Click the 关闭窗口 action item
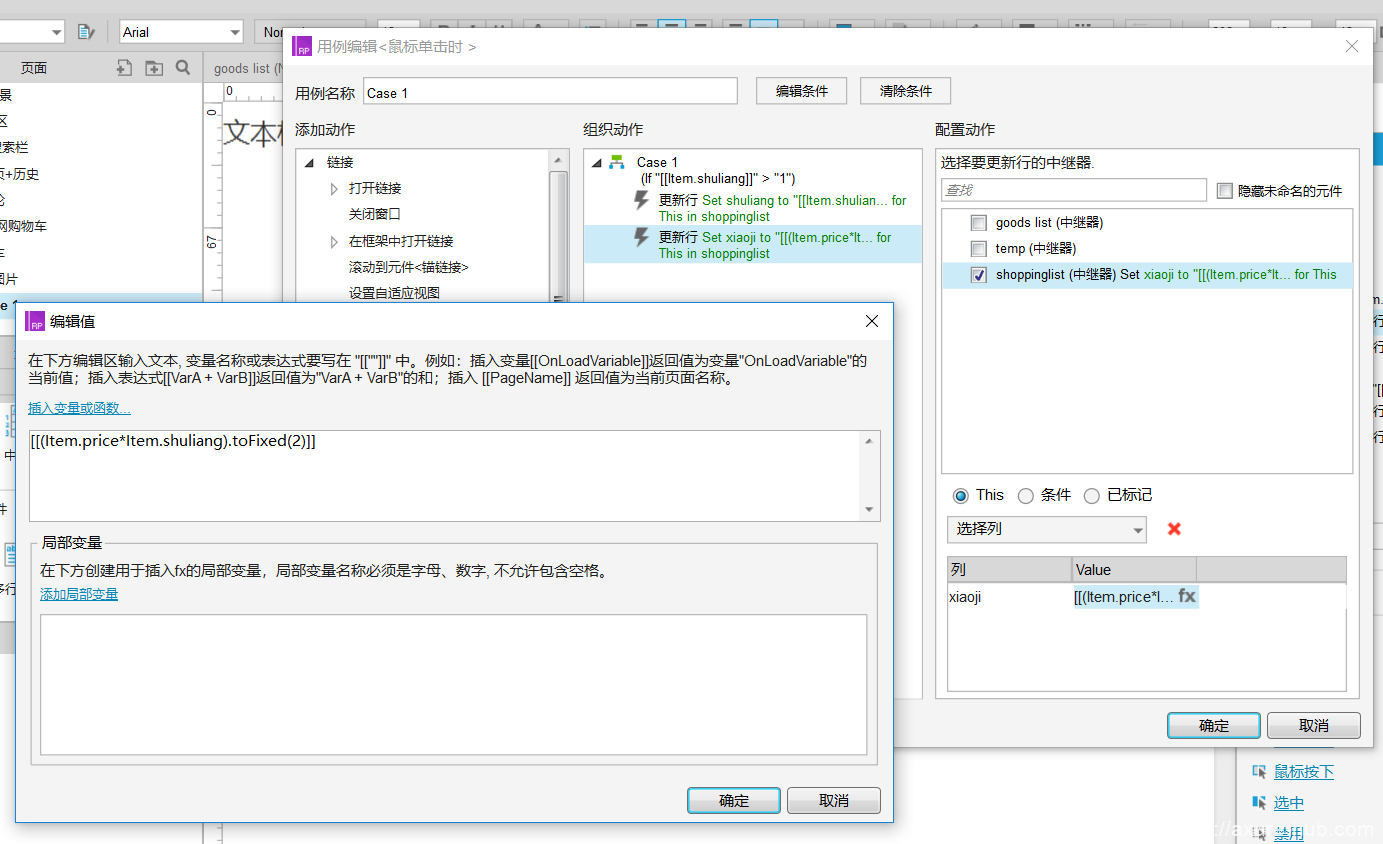The image size is (1383, 844). (x=374, y=214)
